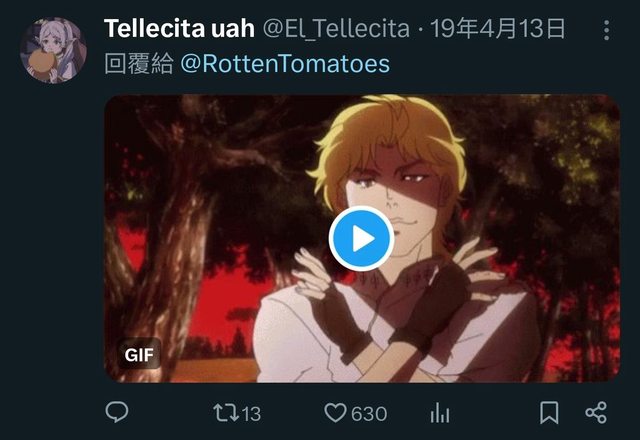640x440 pixels.
Task: Open the Tellecita uah profile avatar
Action: 53,50
